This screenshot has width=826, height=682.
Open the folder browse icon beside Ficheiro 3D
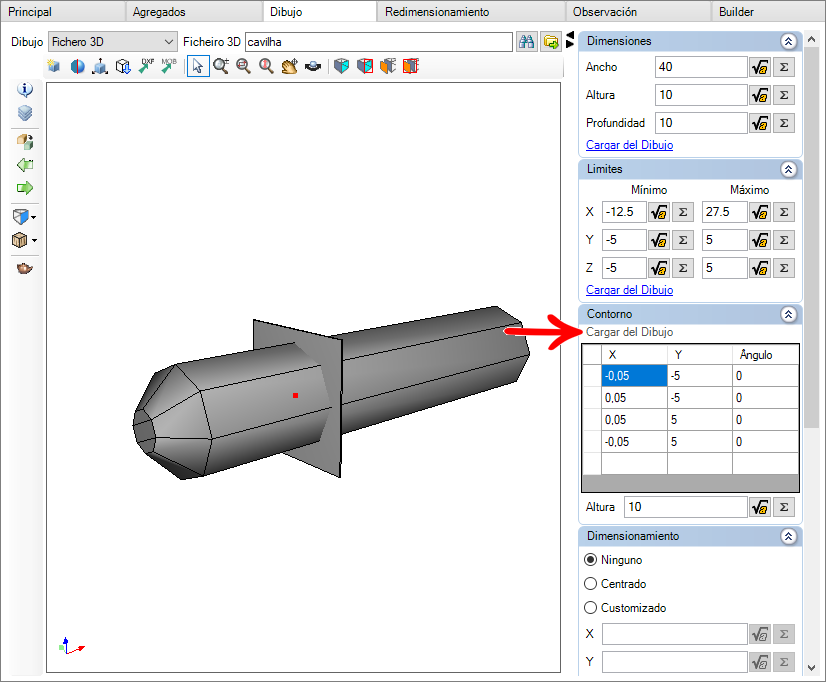tap(550, 42)
